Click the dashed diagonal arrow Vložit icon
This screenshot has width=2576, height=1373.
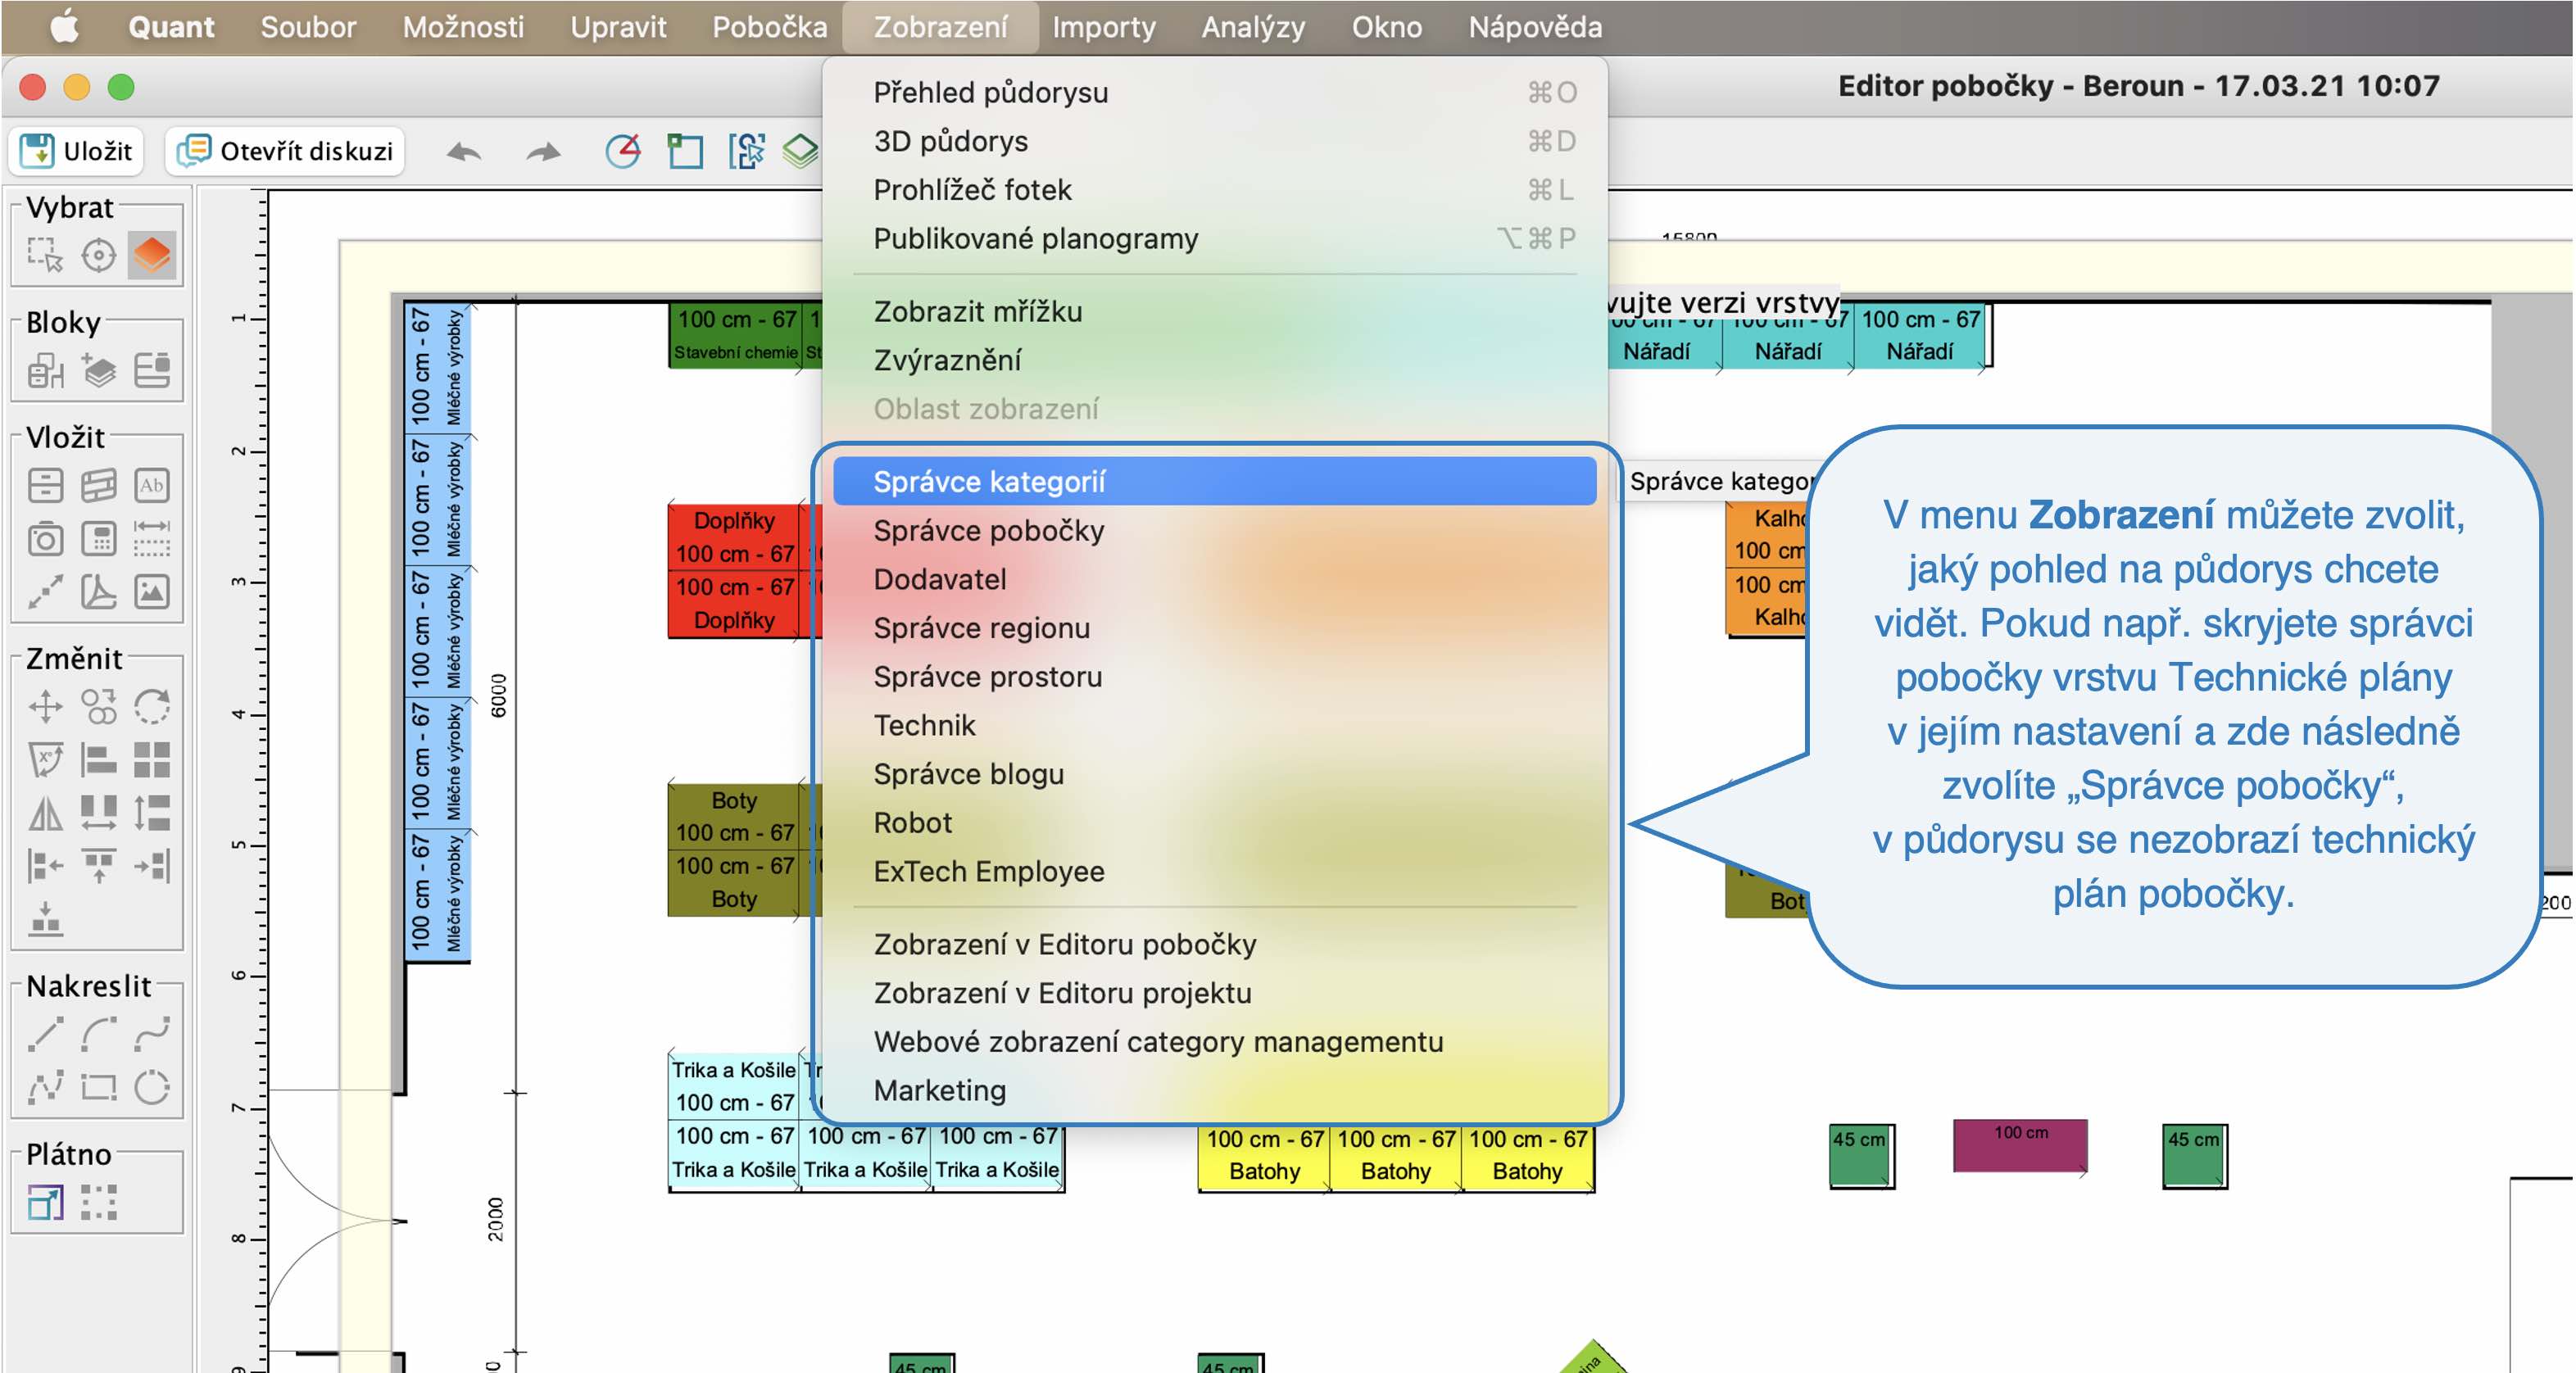(45, 592)
